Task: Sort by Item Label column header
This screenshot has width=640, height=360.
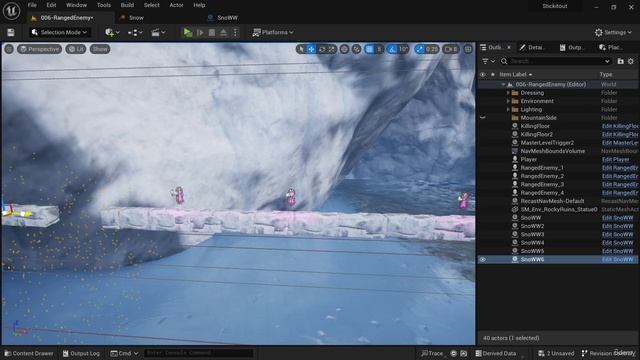Action: point(516,74)
